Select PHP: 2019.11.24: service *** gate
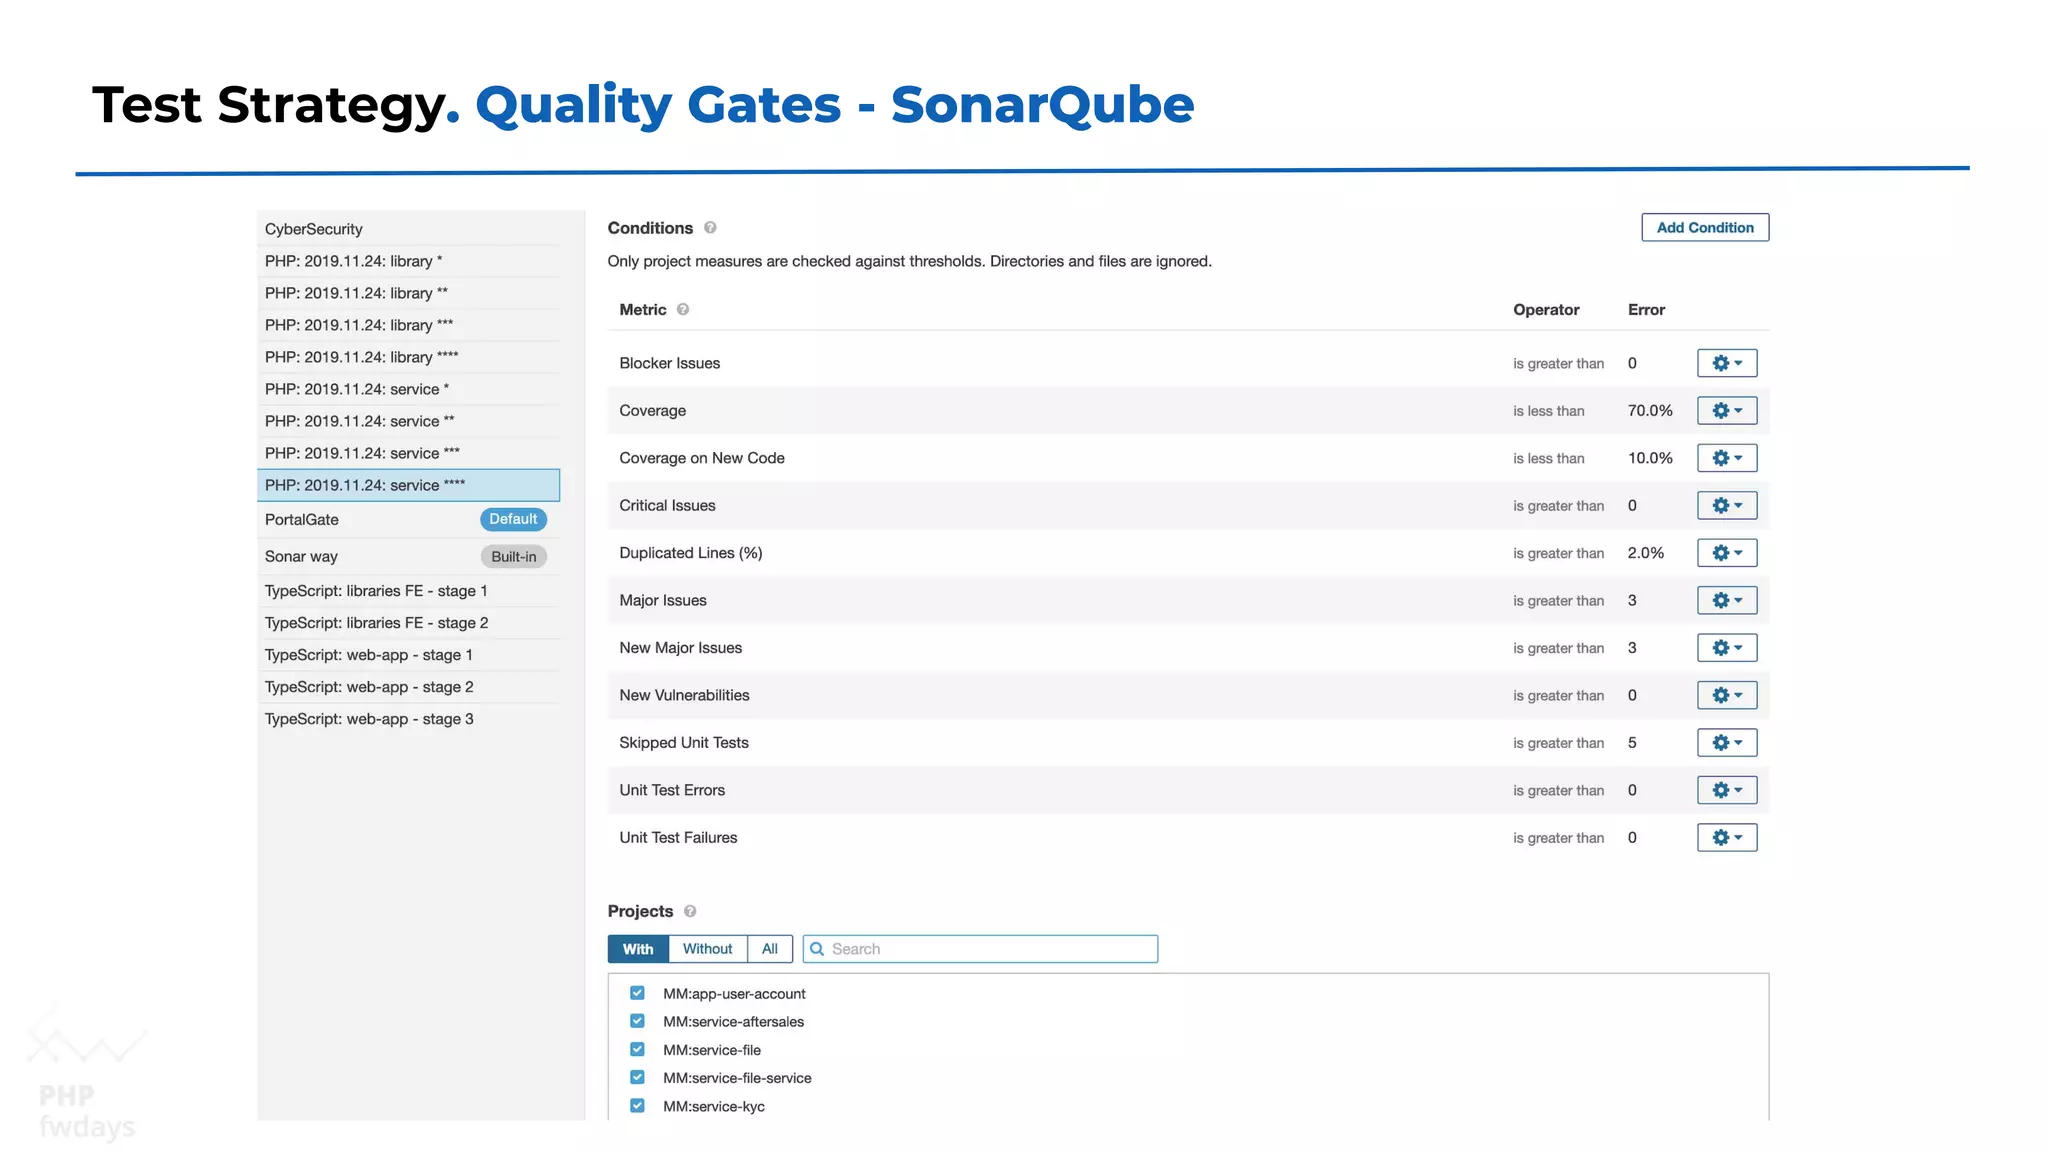Screen dimensions: 2048x1152 pos(408,453)
